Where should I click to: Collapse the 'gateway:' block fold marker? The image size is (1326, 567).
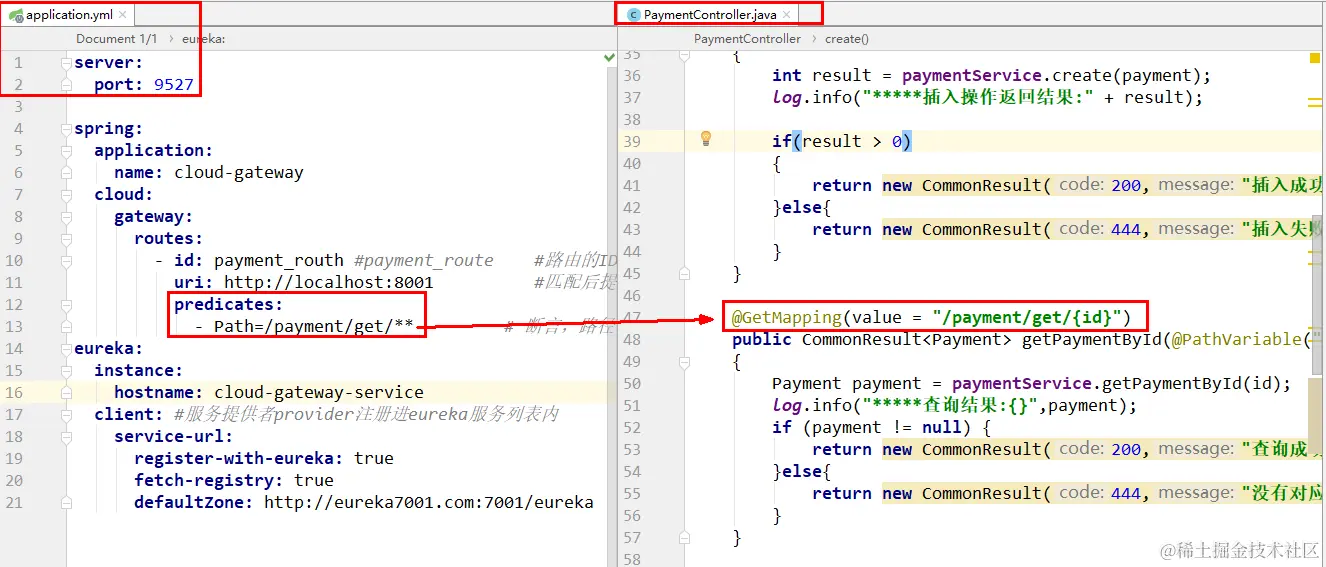(x=68, y=216)
